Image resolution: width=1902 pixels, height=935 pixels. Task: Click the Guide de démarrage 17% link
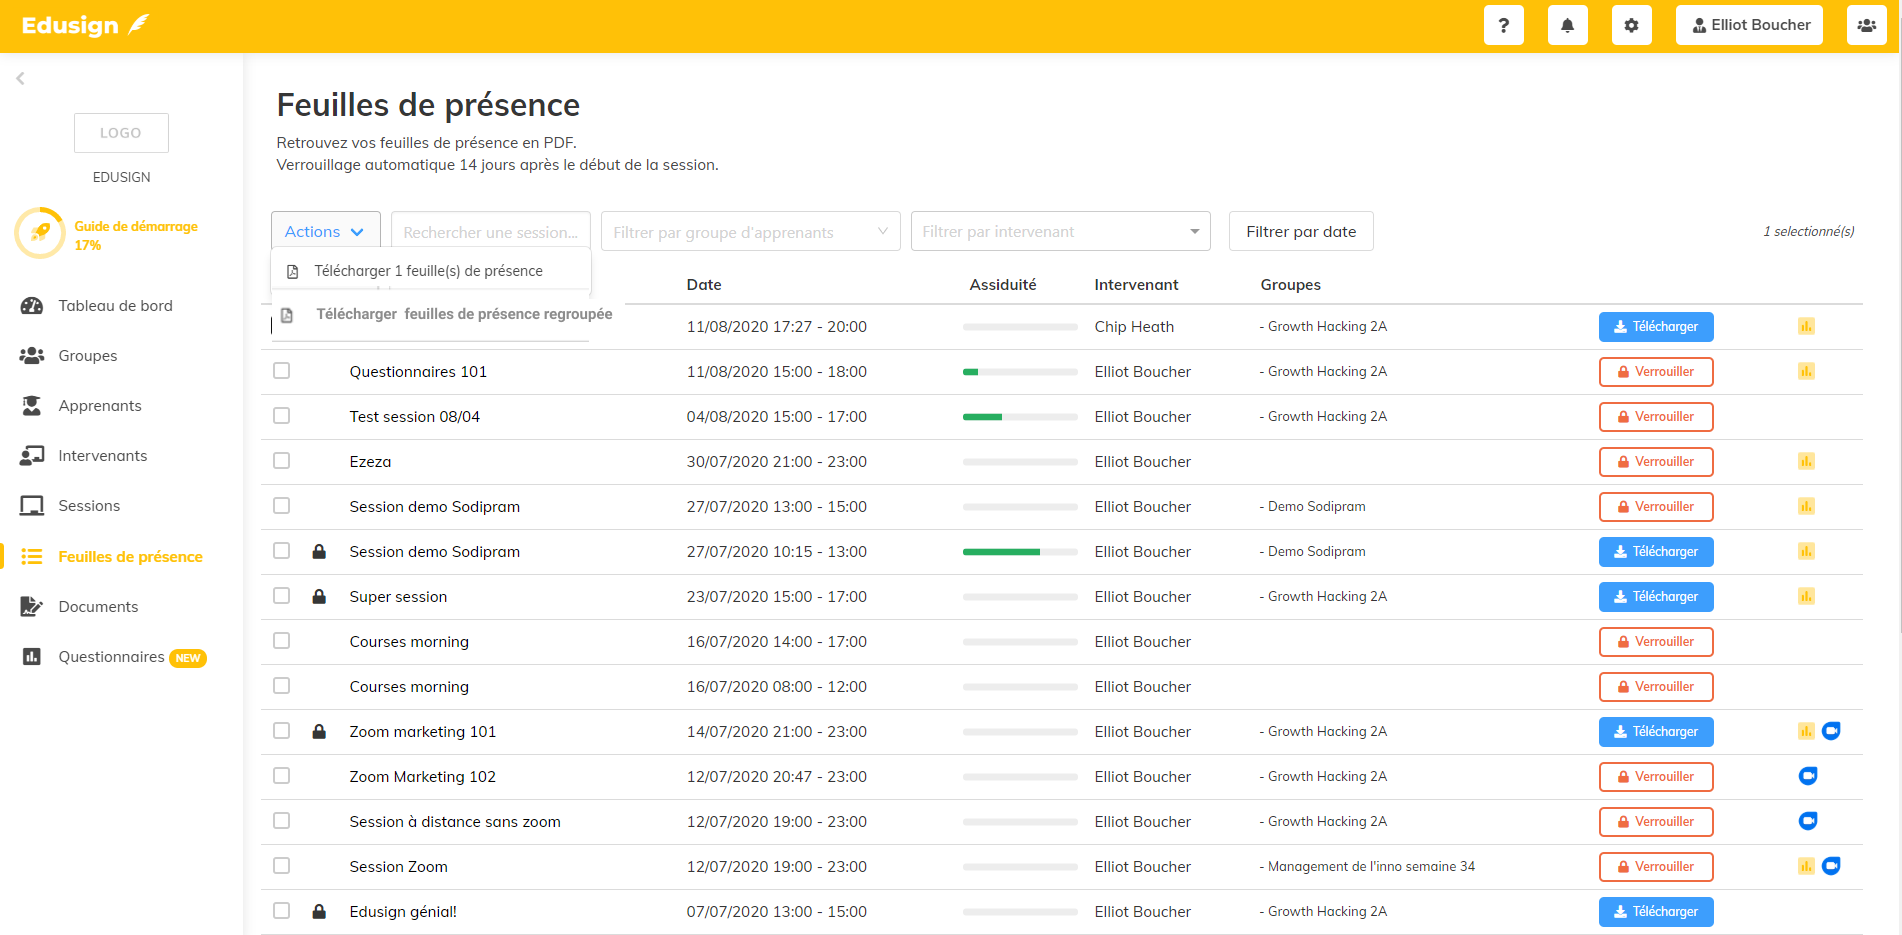[136, 235]
